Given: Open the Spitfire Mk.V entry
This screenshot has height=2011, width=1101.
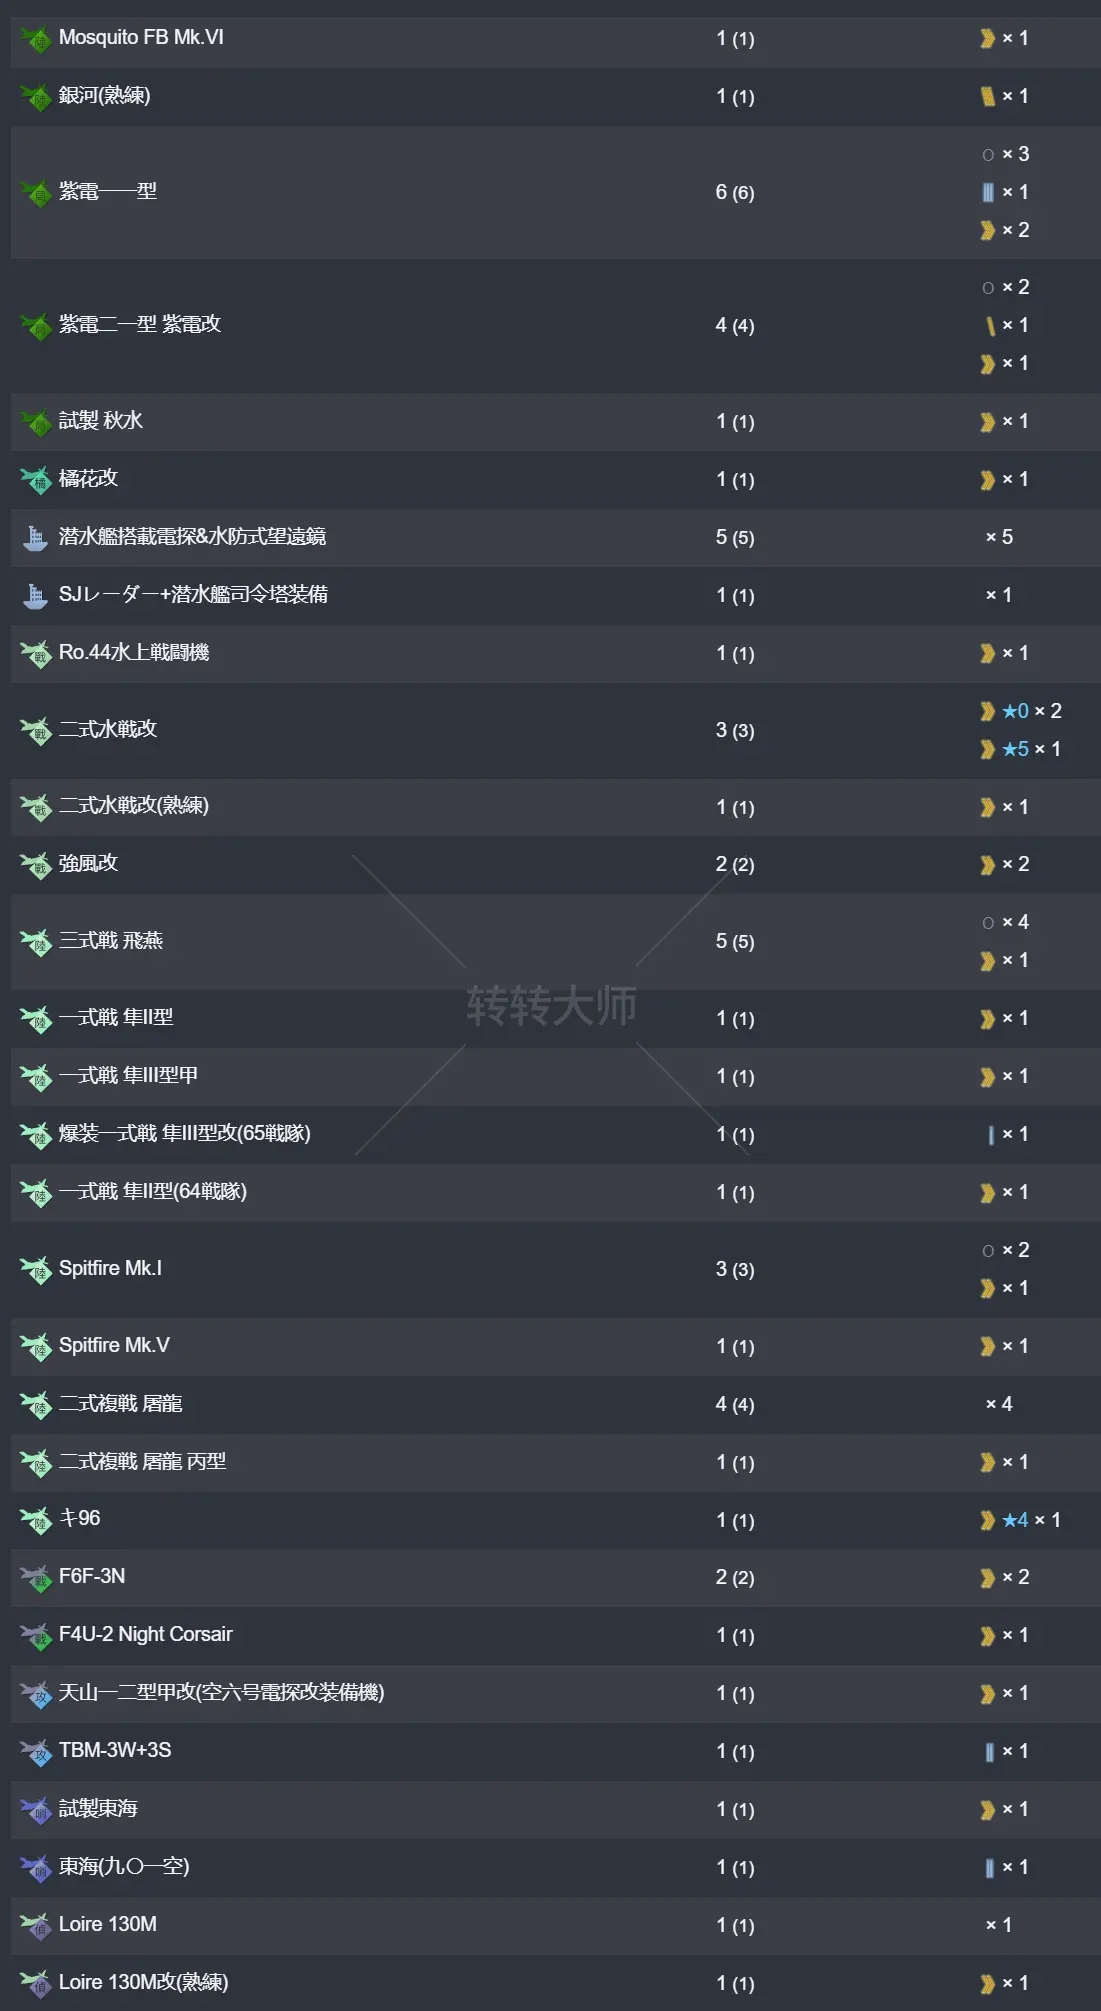Looking at the screenshot, I should 113,1346.
